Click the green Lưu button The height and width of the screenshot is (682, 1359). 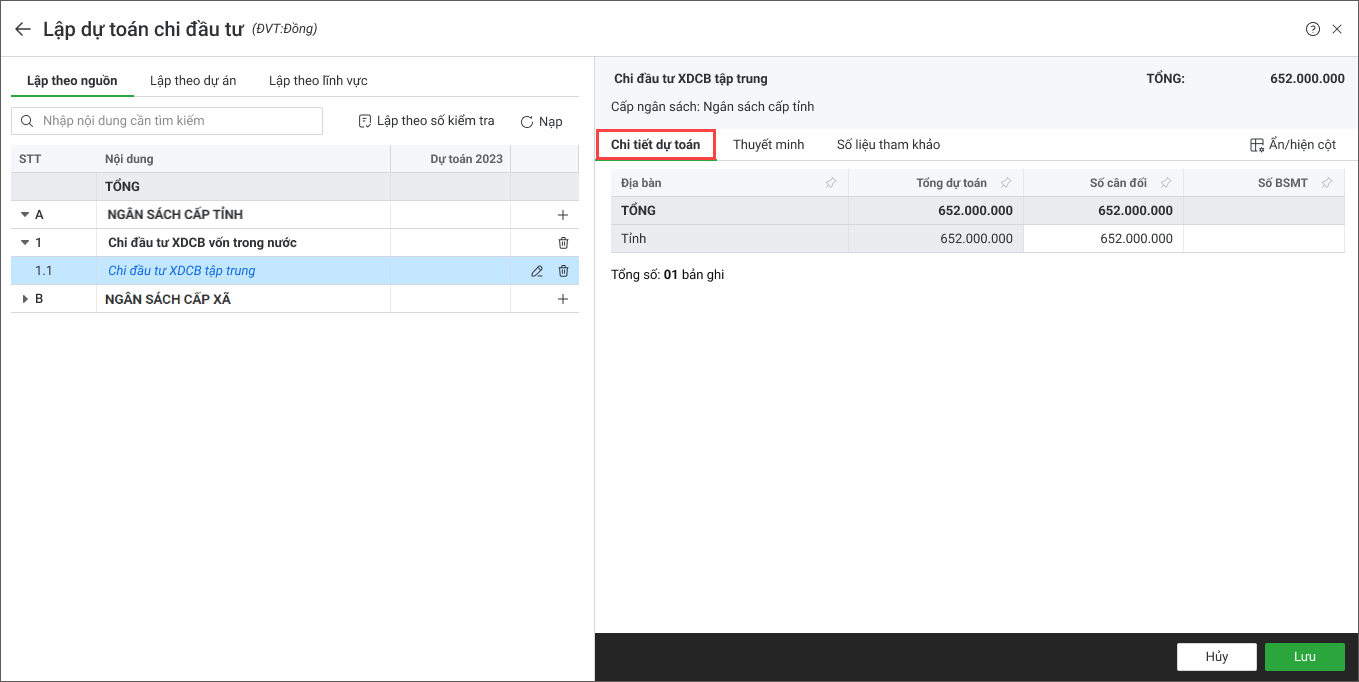click(x=1304, y=656)
